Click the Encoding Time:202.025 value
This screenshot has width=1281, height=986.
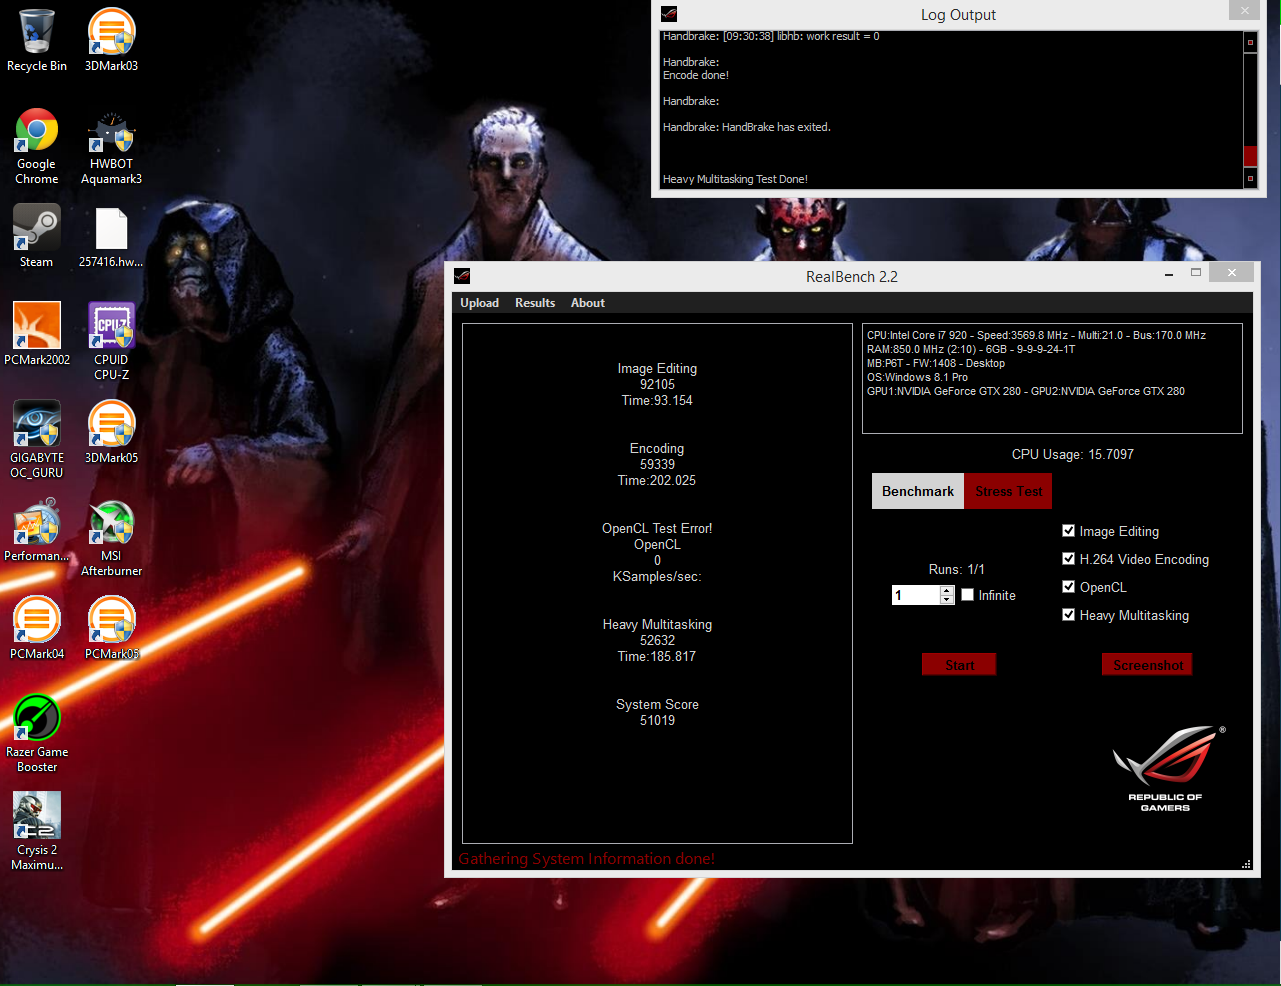tap(657, 480)
